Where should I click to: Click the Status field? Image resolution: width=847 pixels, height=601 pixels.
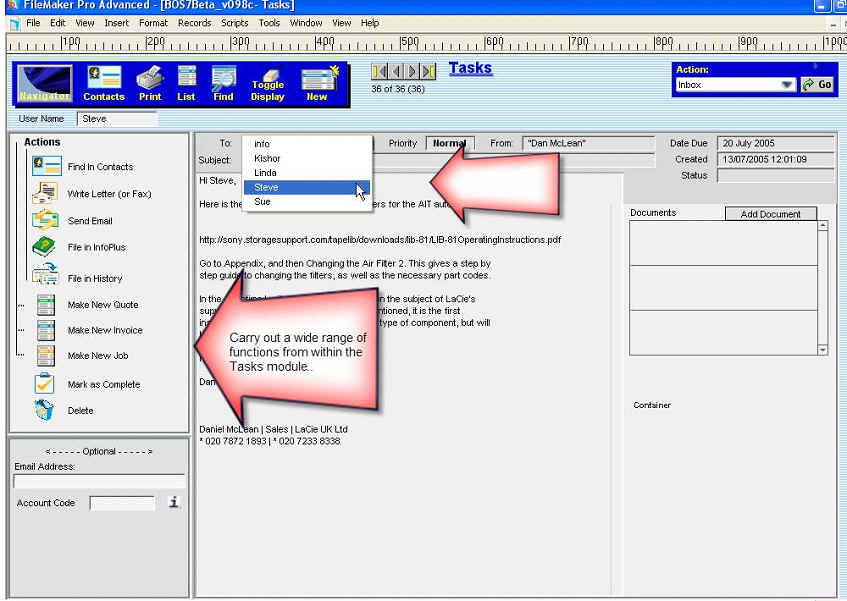pos(775,175)
